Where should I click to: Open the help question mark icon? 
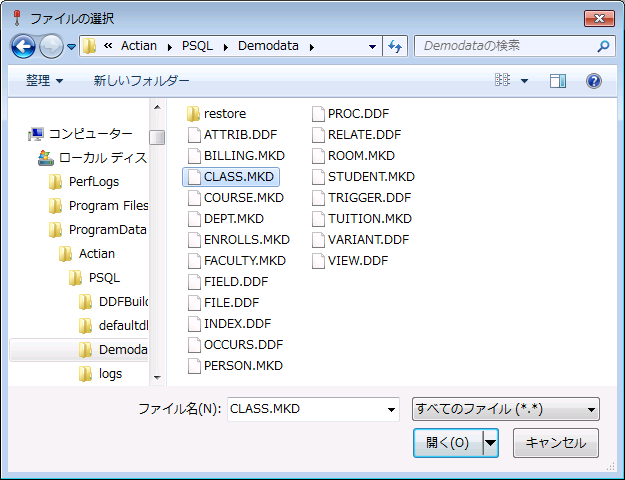tap(593, 81)
